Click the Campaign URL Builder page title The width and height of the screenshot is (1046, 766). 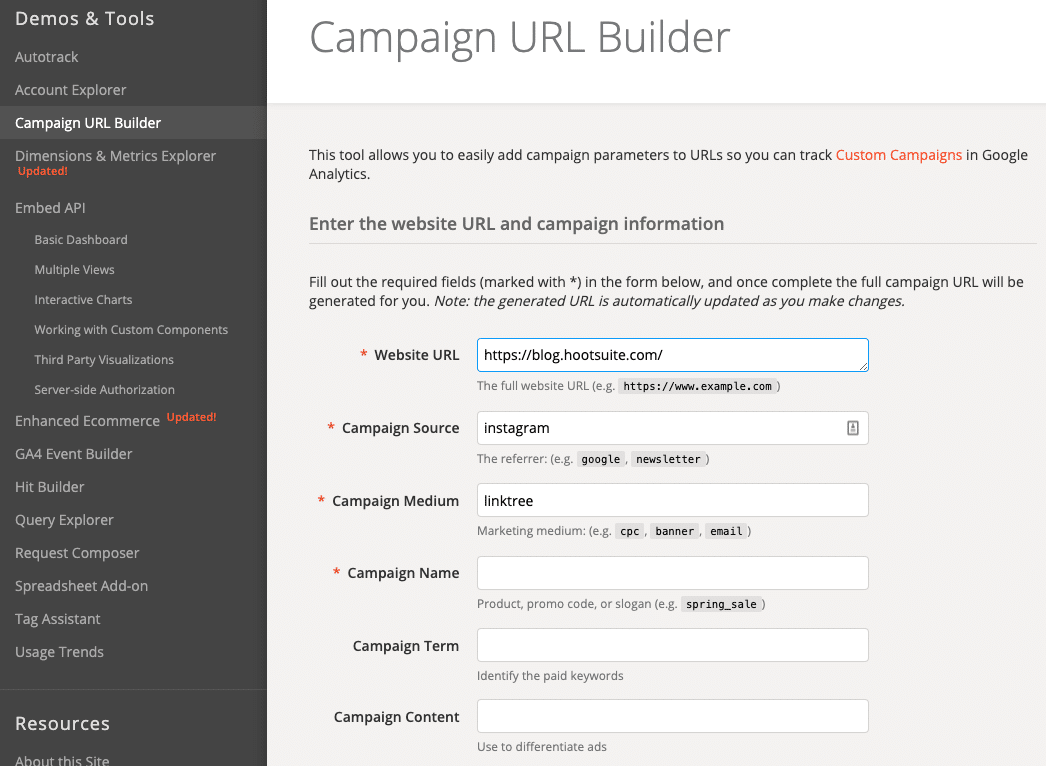click(520, 37)
